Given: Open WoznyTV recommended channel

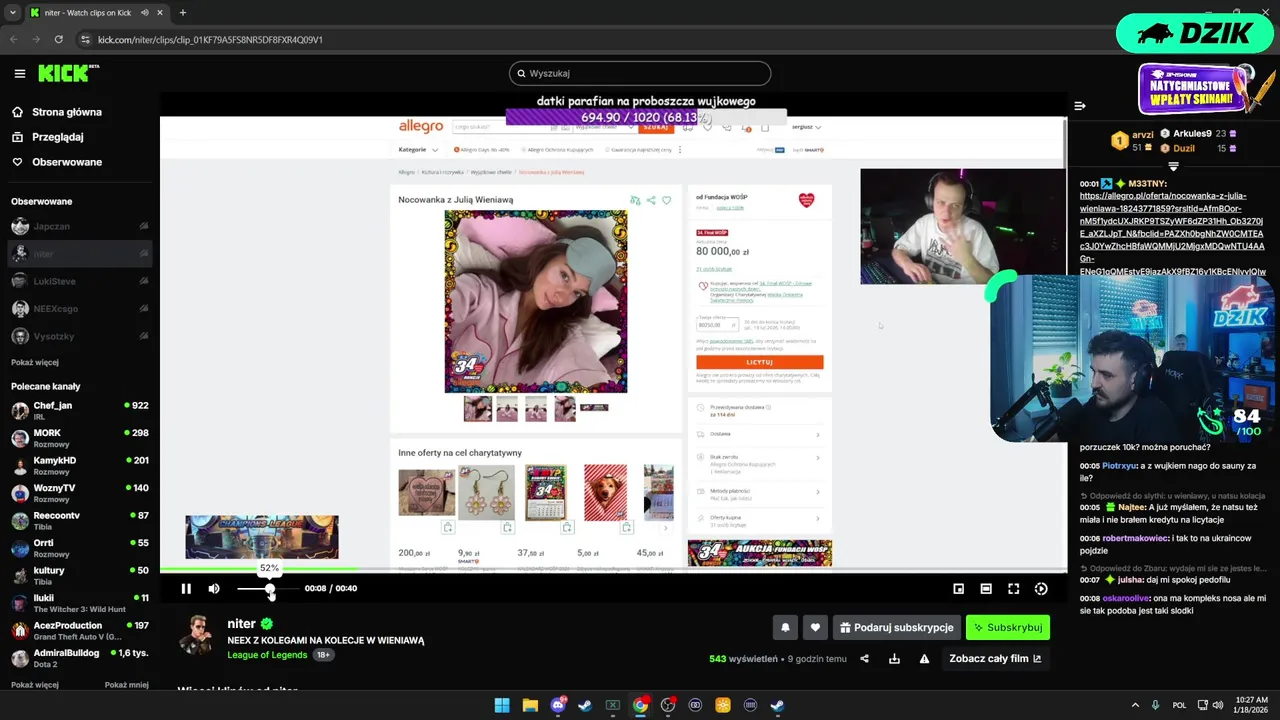Looking at the screenshot, I should click(x=80, y=493).
